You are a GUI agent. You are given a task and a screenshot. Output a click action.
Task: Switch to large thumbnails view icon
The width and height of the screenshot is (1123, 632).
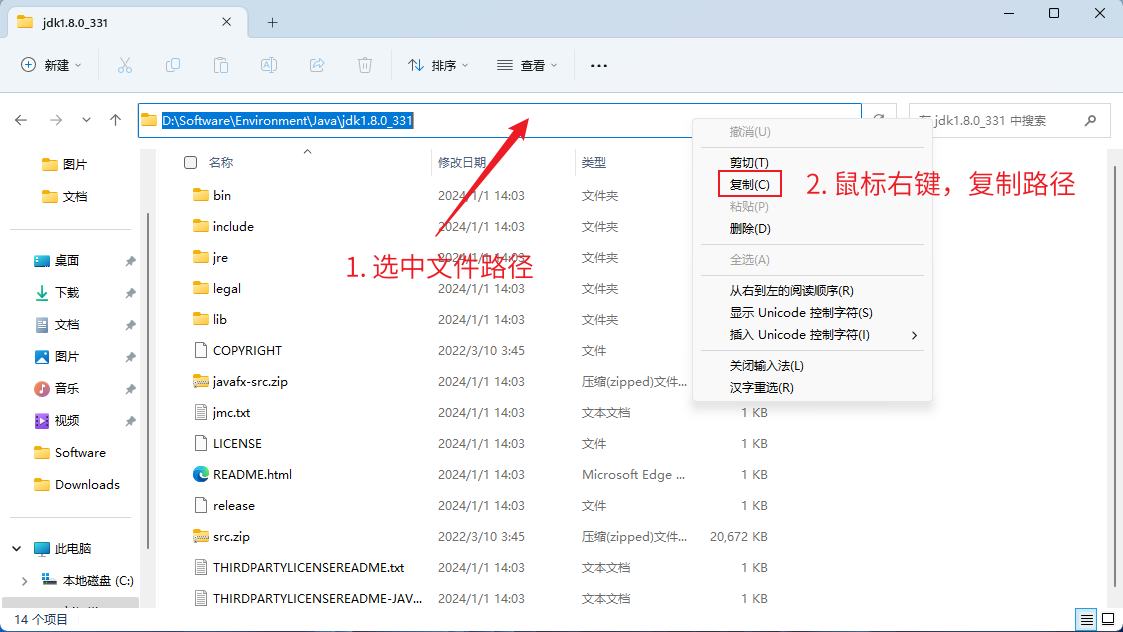[1106, 619]
